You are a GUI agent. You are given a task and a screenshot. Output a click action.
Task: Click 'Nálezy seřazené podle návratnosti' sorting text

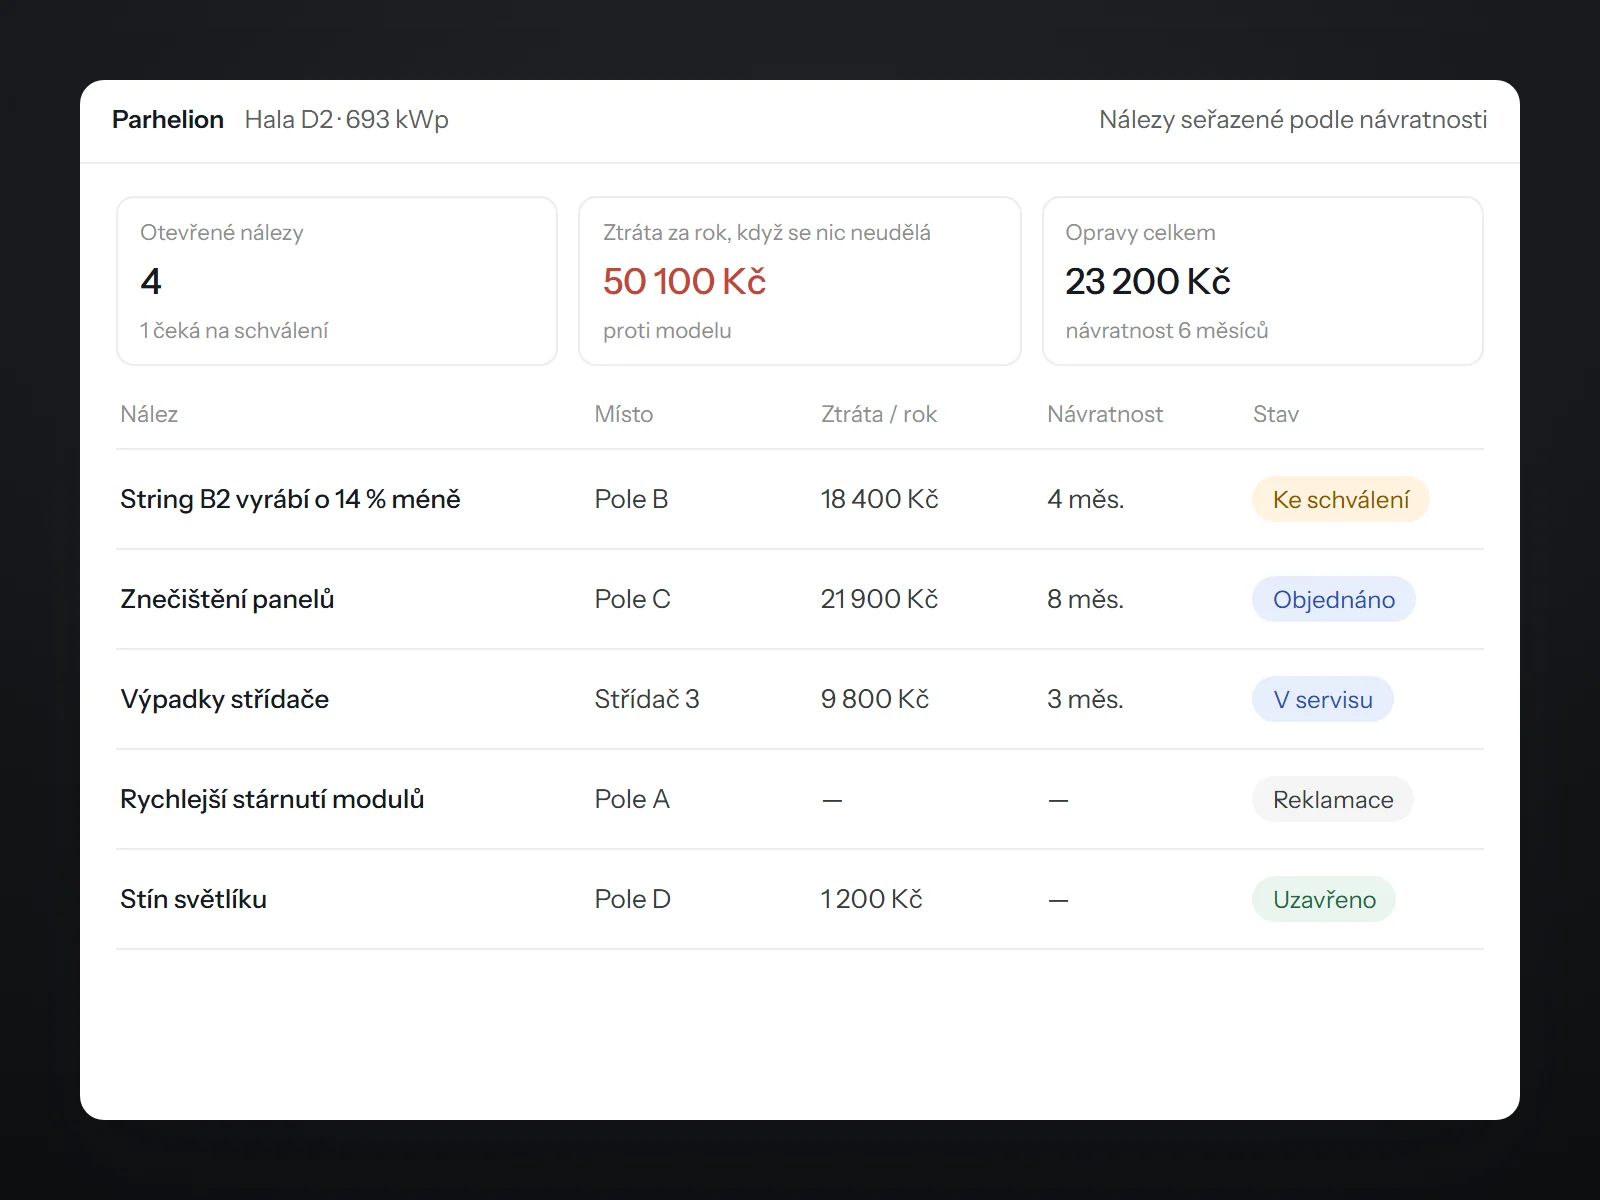[x=1293, y=120]
